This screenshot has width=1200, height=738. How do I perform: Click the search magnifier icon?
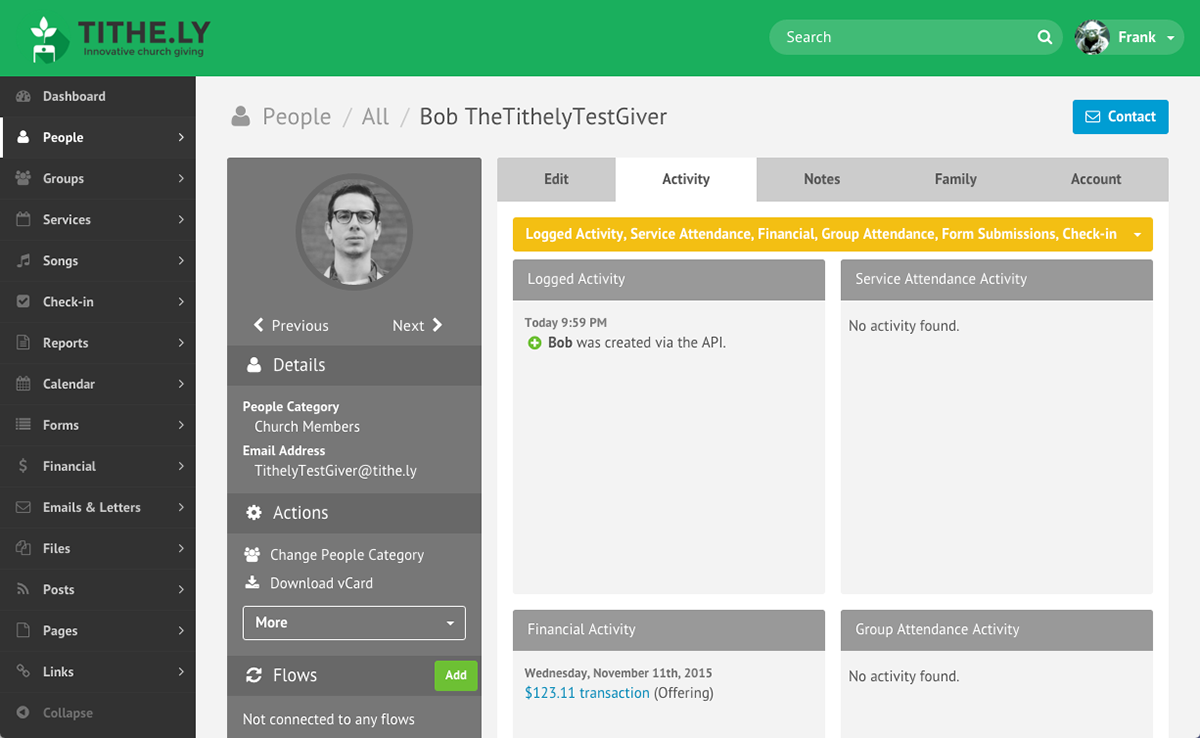tap(1044, 36)
